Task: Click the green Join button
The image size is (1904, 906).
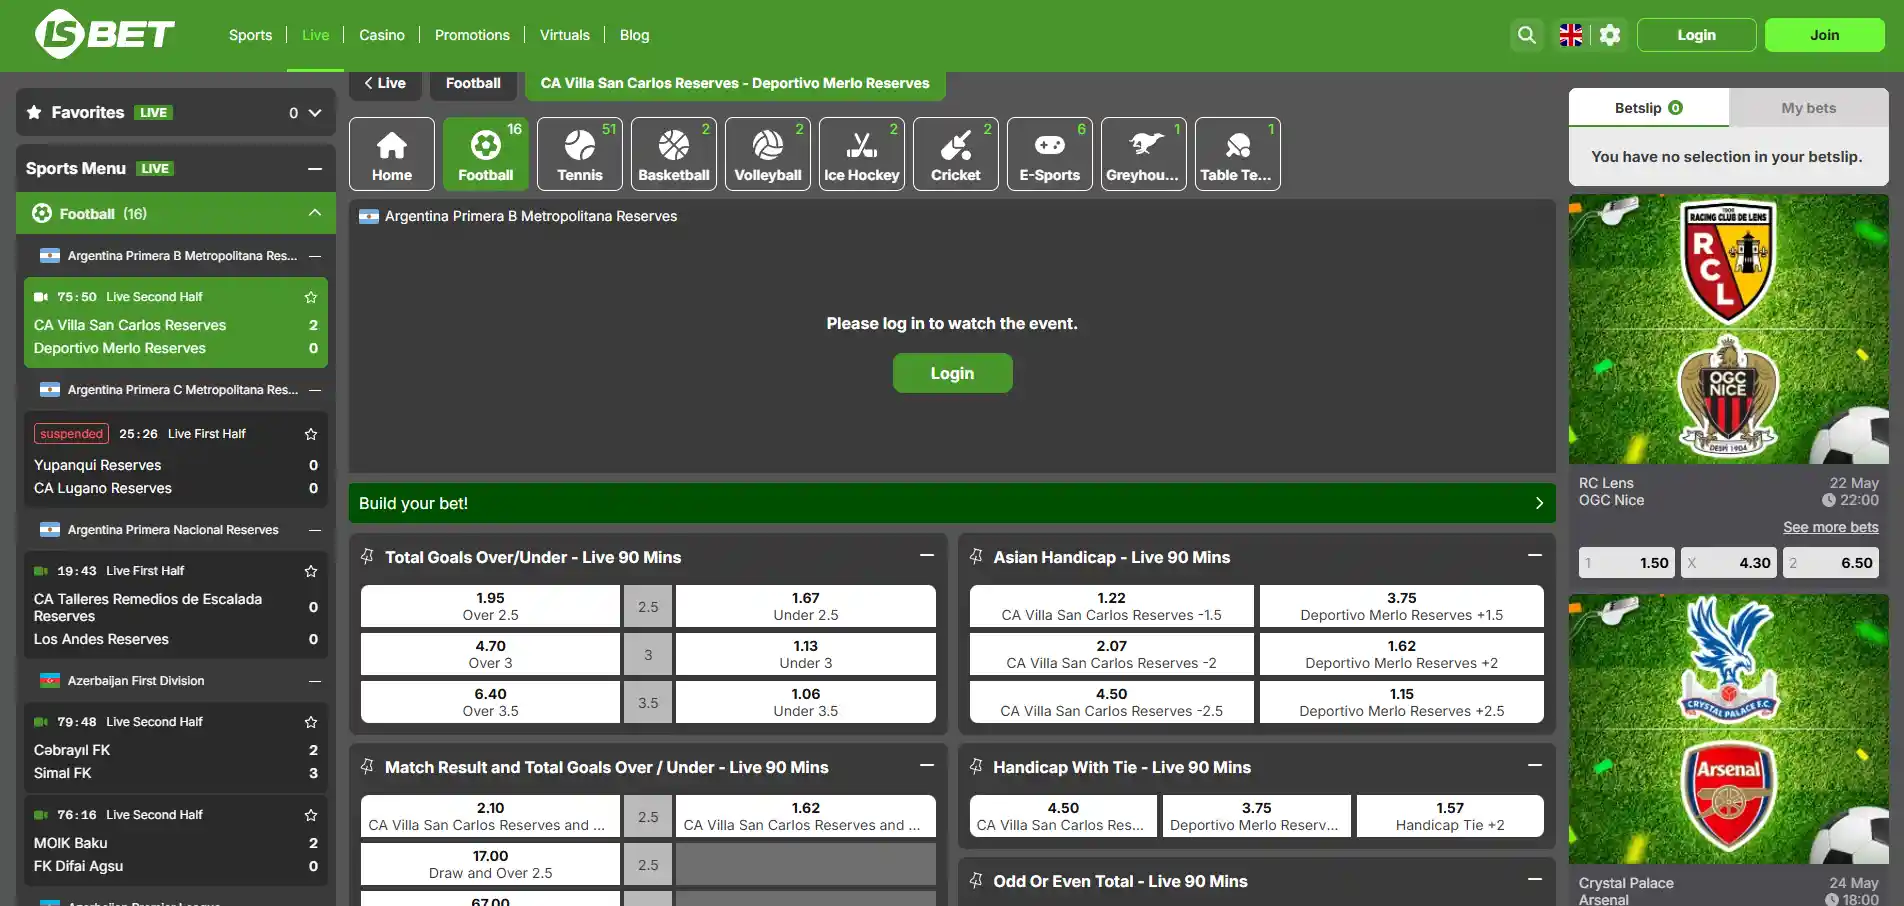Action: pyautogui.click(x=1825, y=35)
